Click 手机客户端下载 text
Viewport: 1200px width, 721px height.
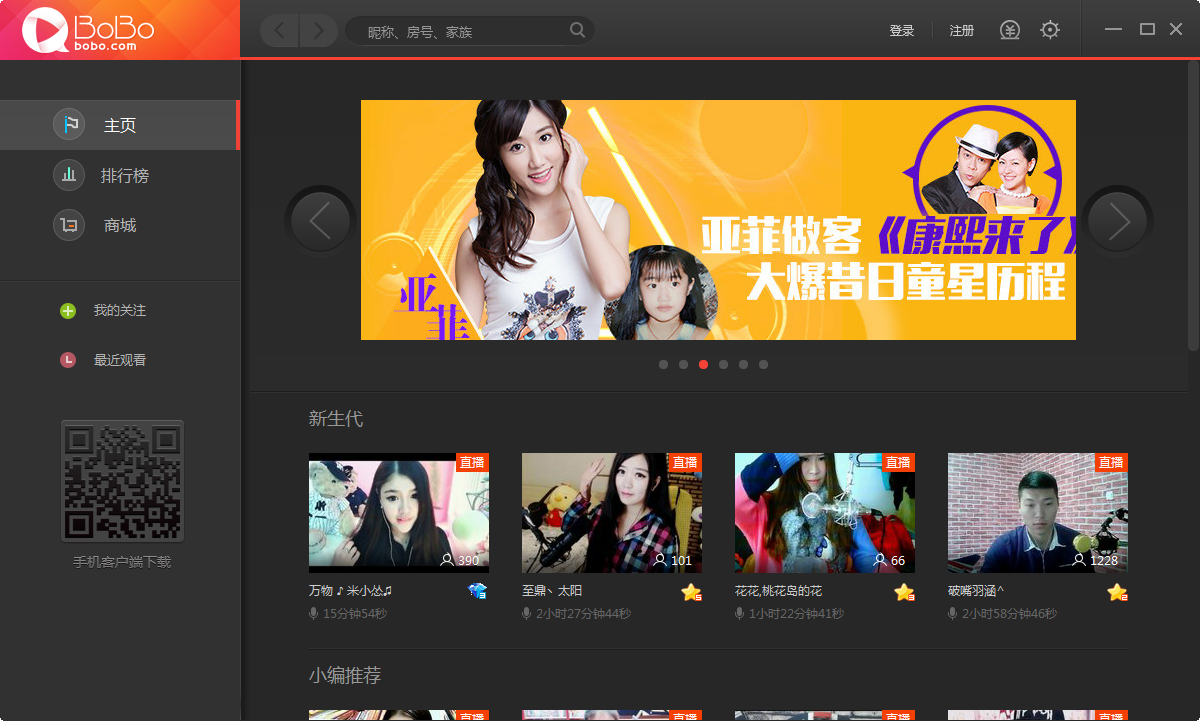point(122,562)
